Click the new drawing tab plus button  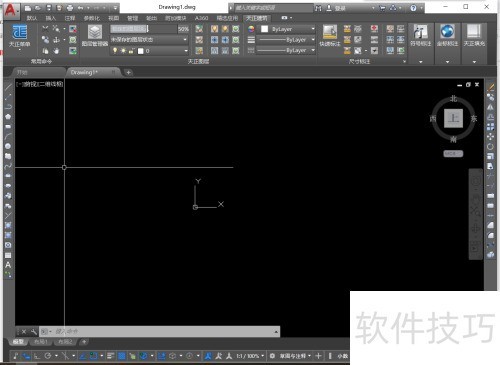[128, 72]
